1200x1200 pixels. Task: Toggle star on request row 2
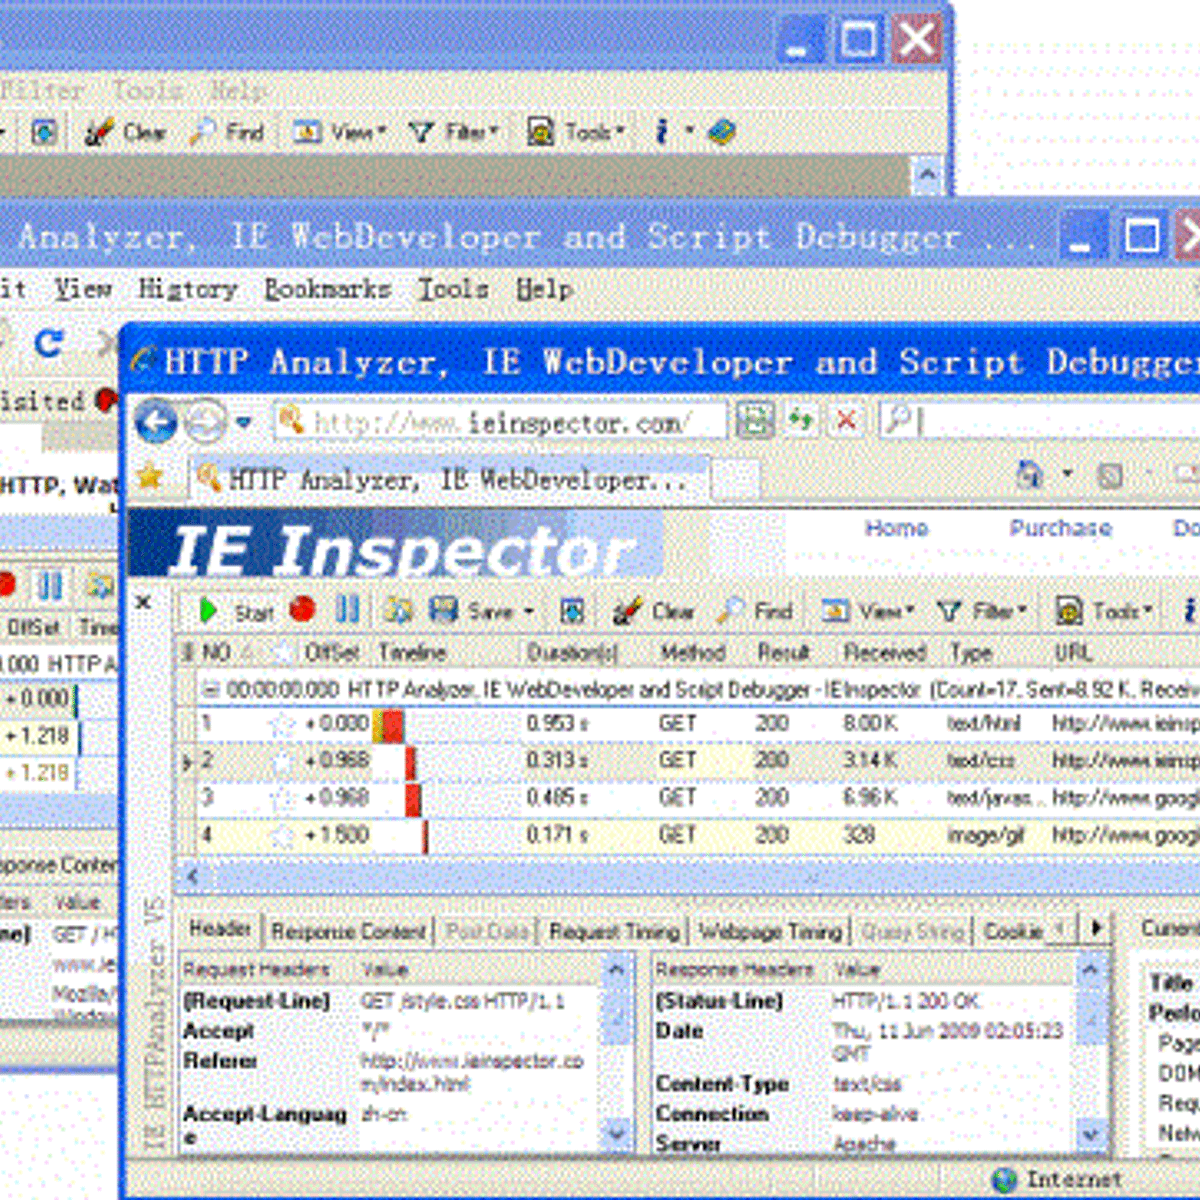(x=283, y=761)
